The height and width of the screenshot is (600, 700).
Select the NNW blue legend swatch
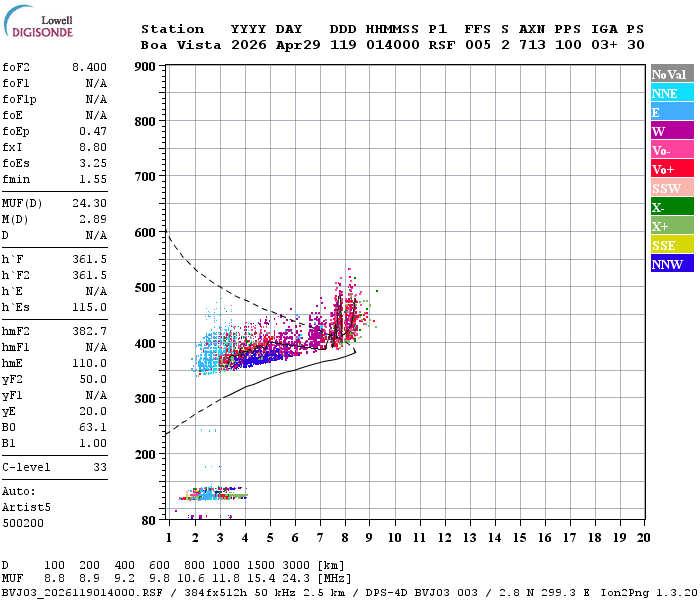(x=672, y=263)
